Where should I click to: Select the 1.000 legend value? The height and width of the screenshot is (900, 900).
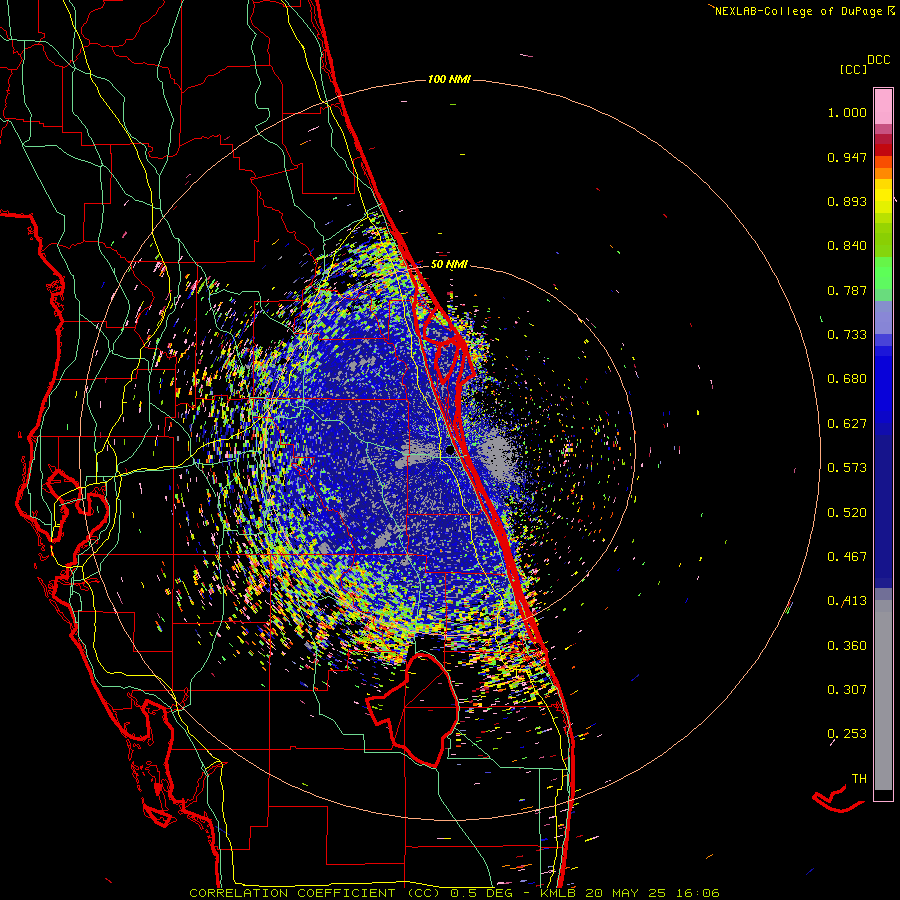tap(847, 112)
